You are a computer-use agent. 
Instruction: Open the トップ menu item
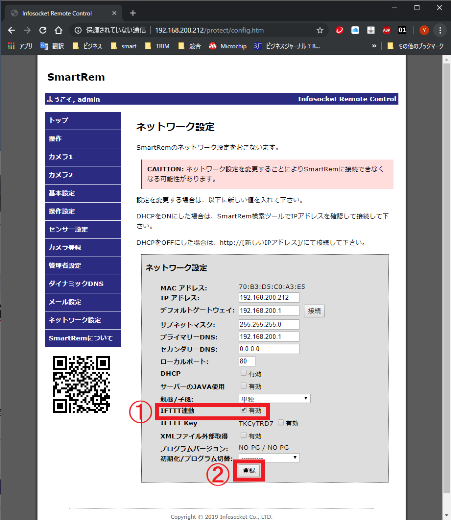83,120
